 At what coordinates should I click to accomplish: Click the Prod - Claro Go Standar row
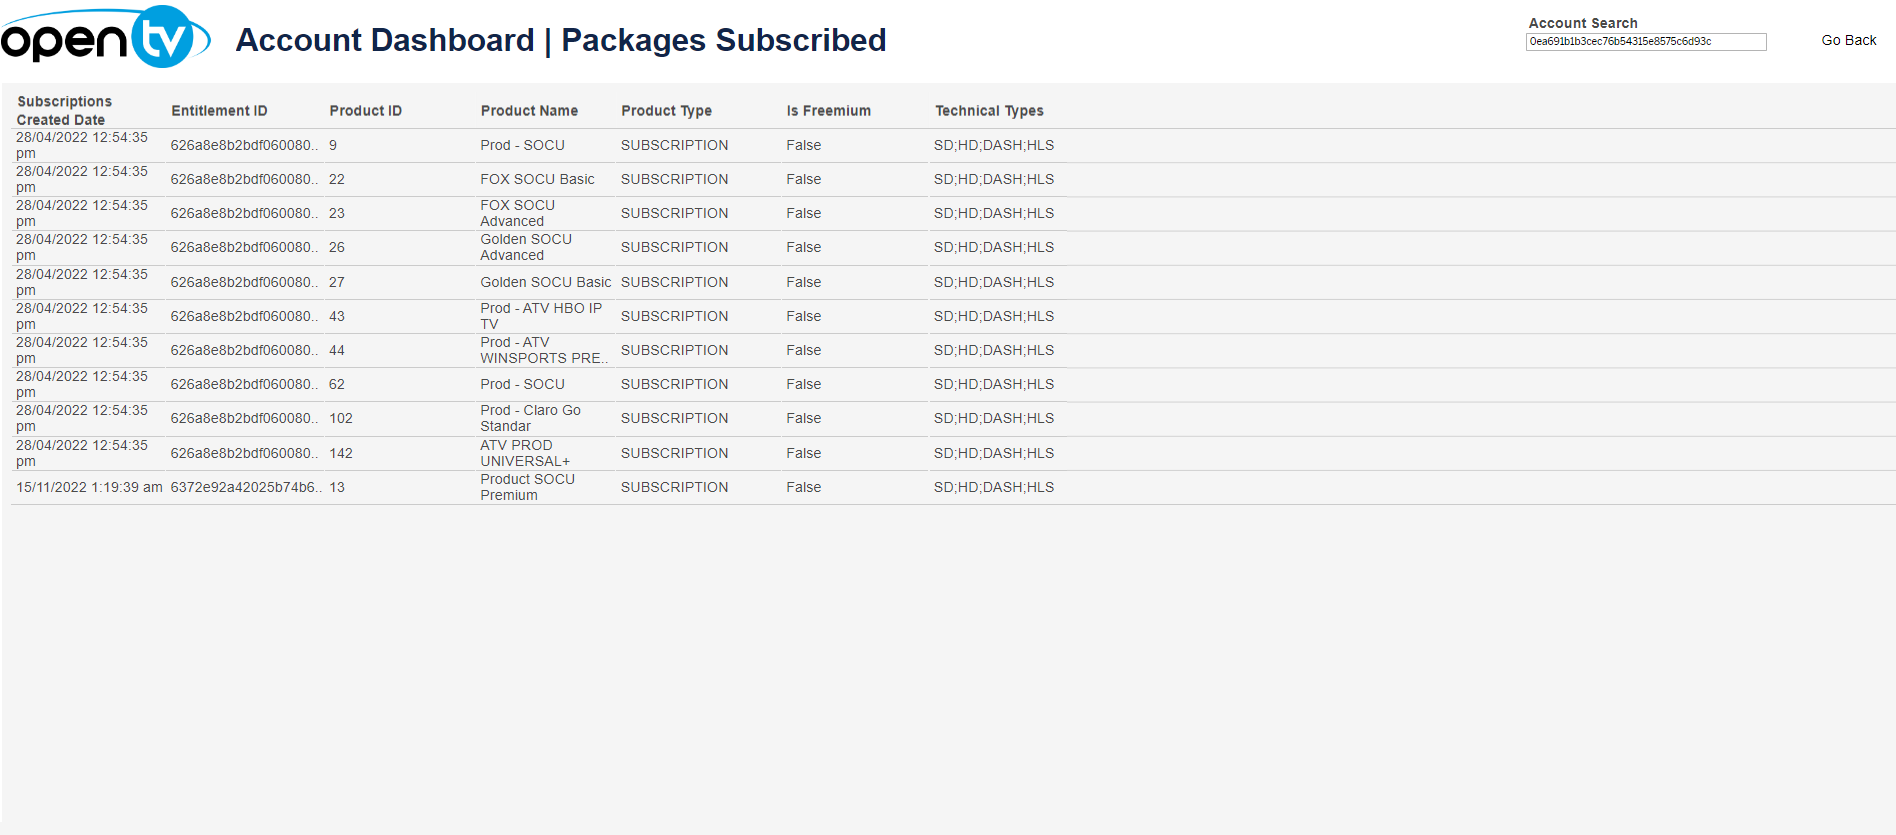click(530, 419)
